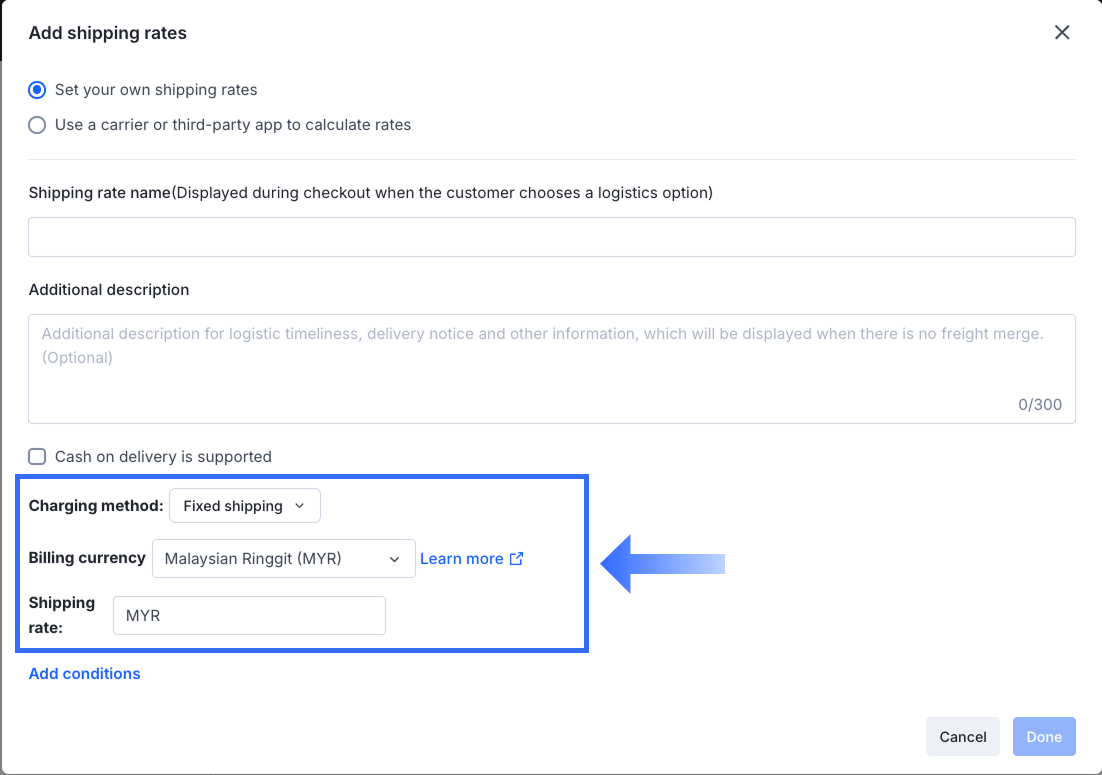This screenshot has width=1102, height=775.
Task: Click the 'Set your own shipping rates' label text
Action: (x=156, y=90)
